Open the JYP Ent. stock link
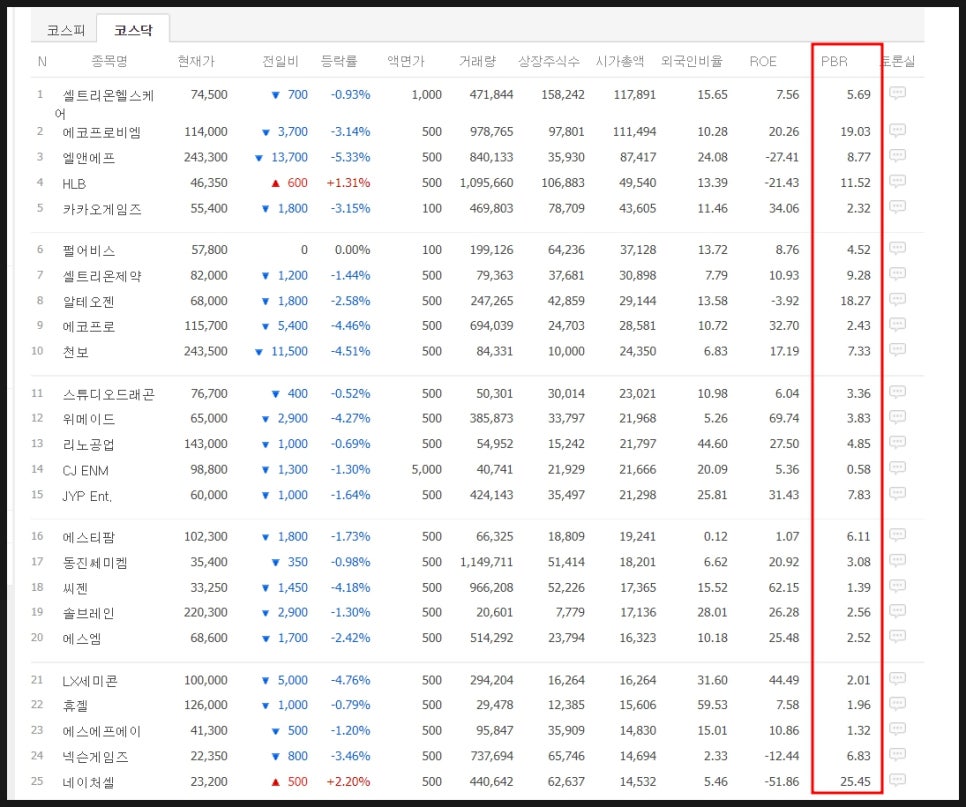 coord(87,496)
